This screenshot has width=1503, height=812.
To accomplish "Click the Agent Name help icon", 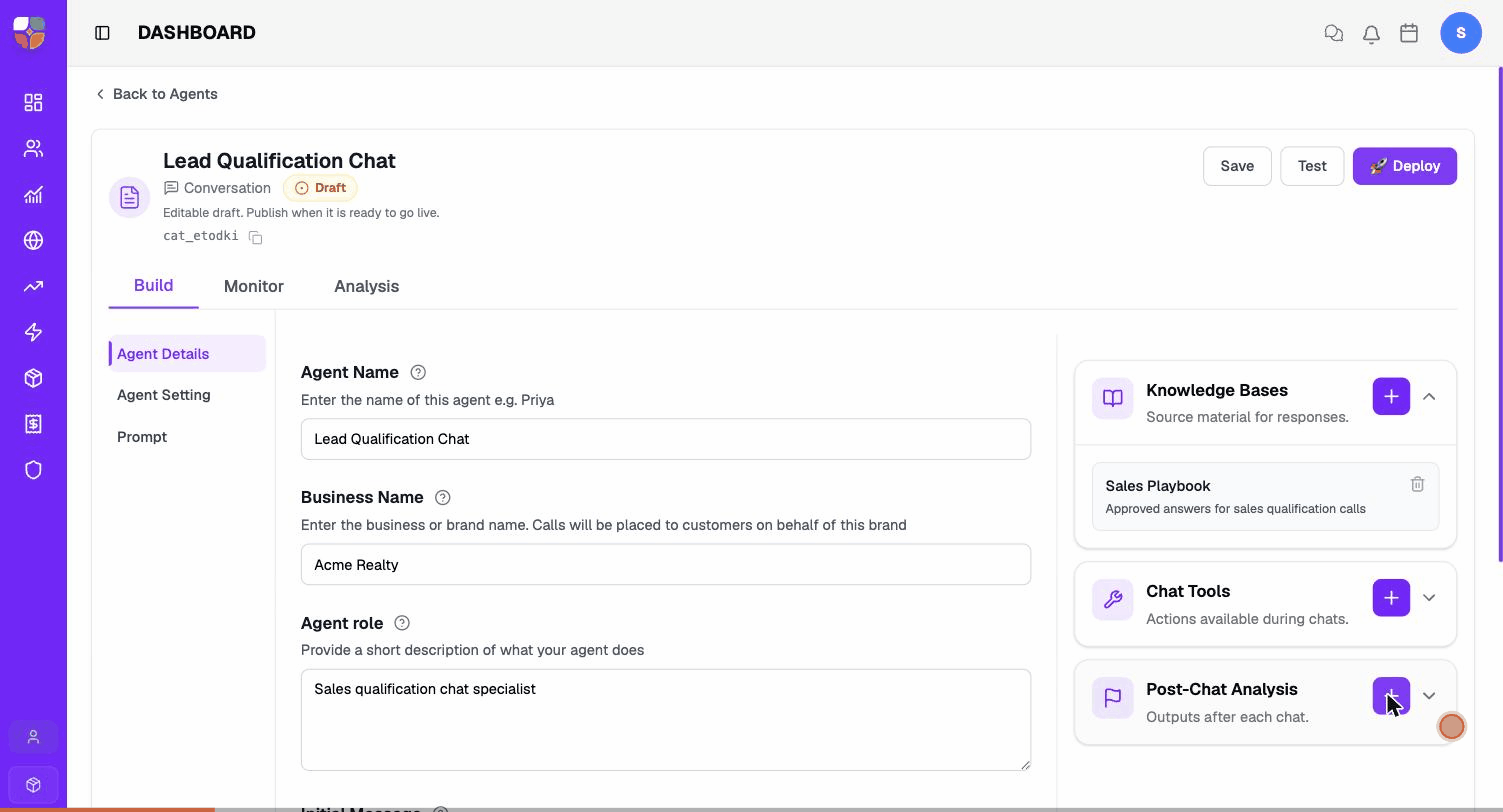I will (418, 372).
